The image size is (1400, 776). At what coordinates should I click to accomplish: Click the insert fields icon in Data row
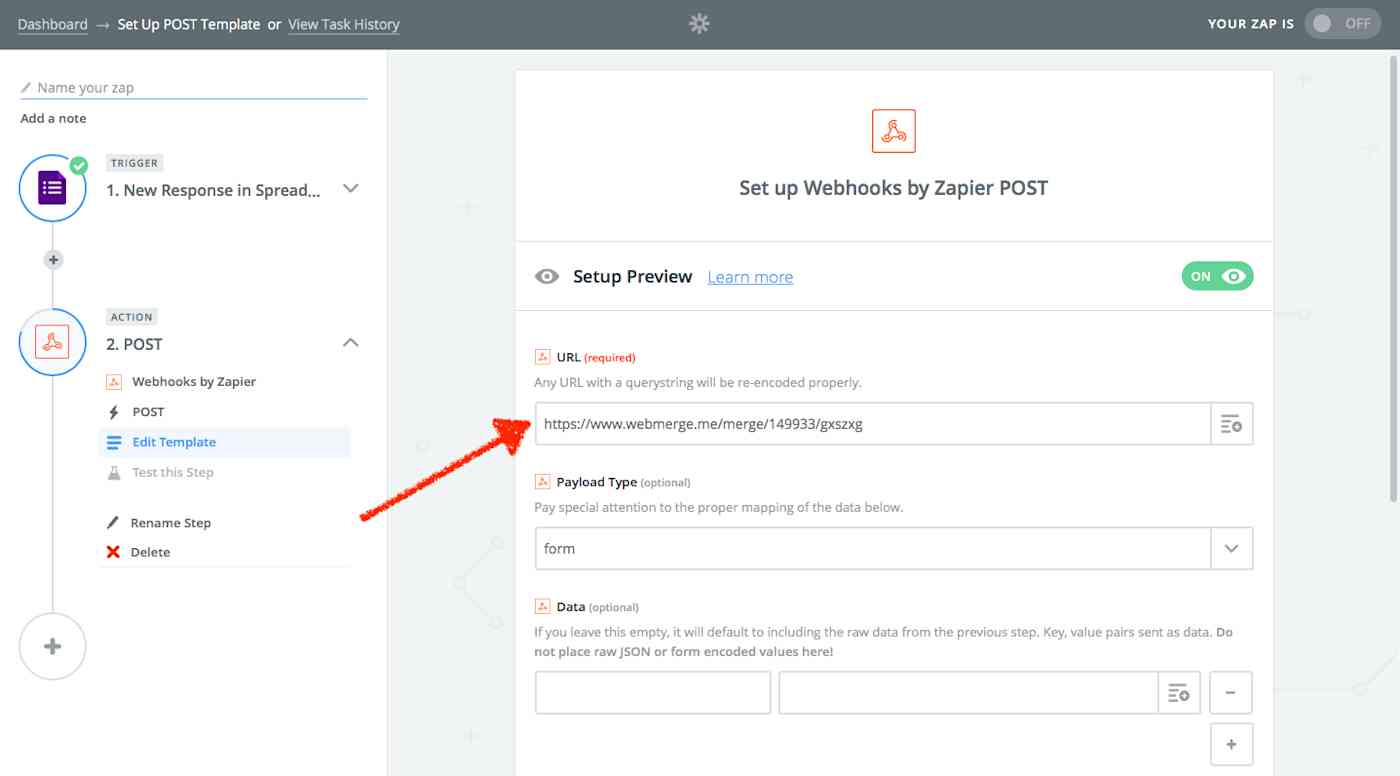1178,691
